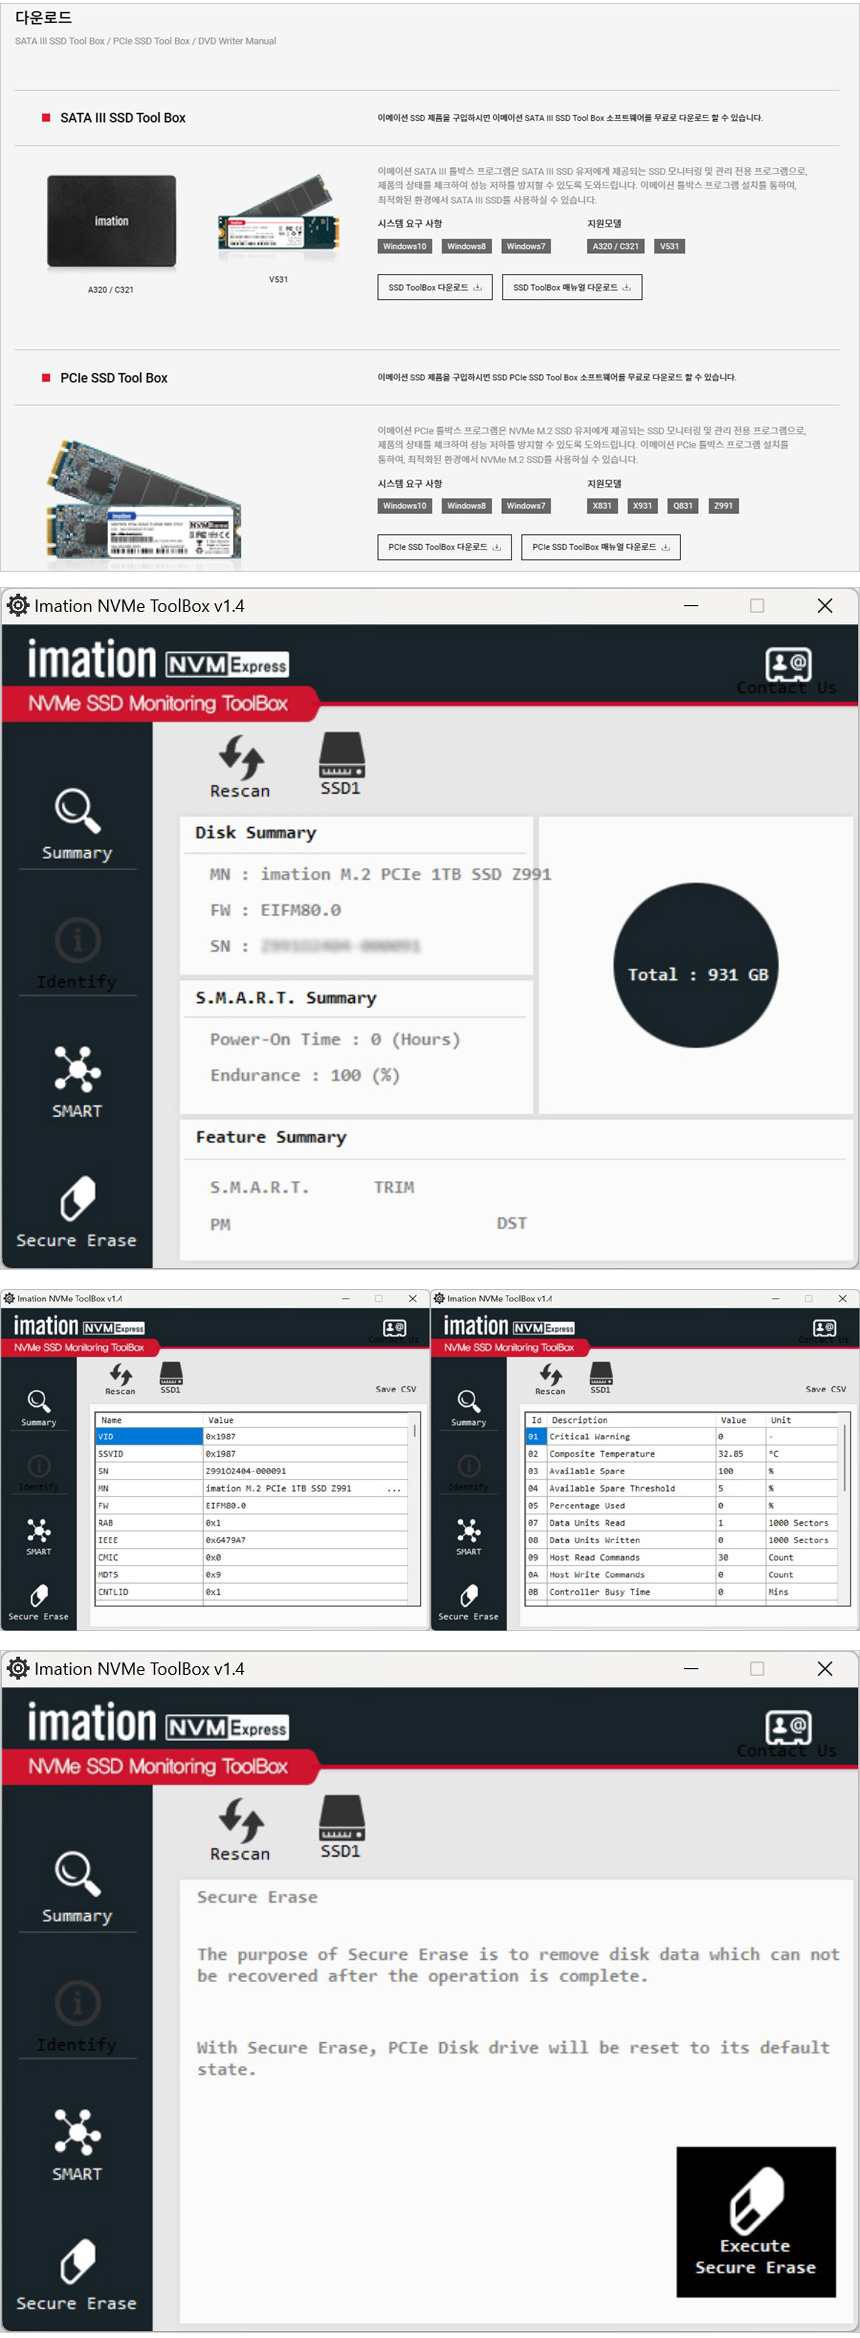Select SSD1 icon in bottom Secure Erase window
The width and height of the screenshot is (860, 2338).
pyautogui.click(x=341, y=1818)
